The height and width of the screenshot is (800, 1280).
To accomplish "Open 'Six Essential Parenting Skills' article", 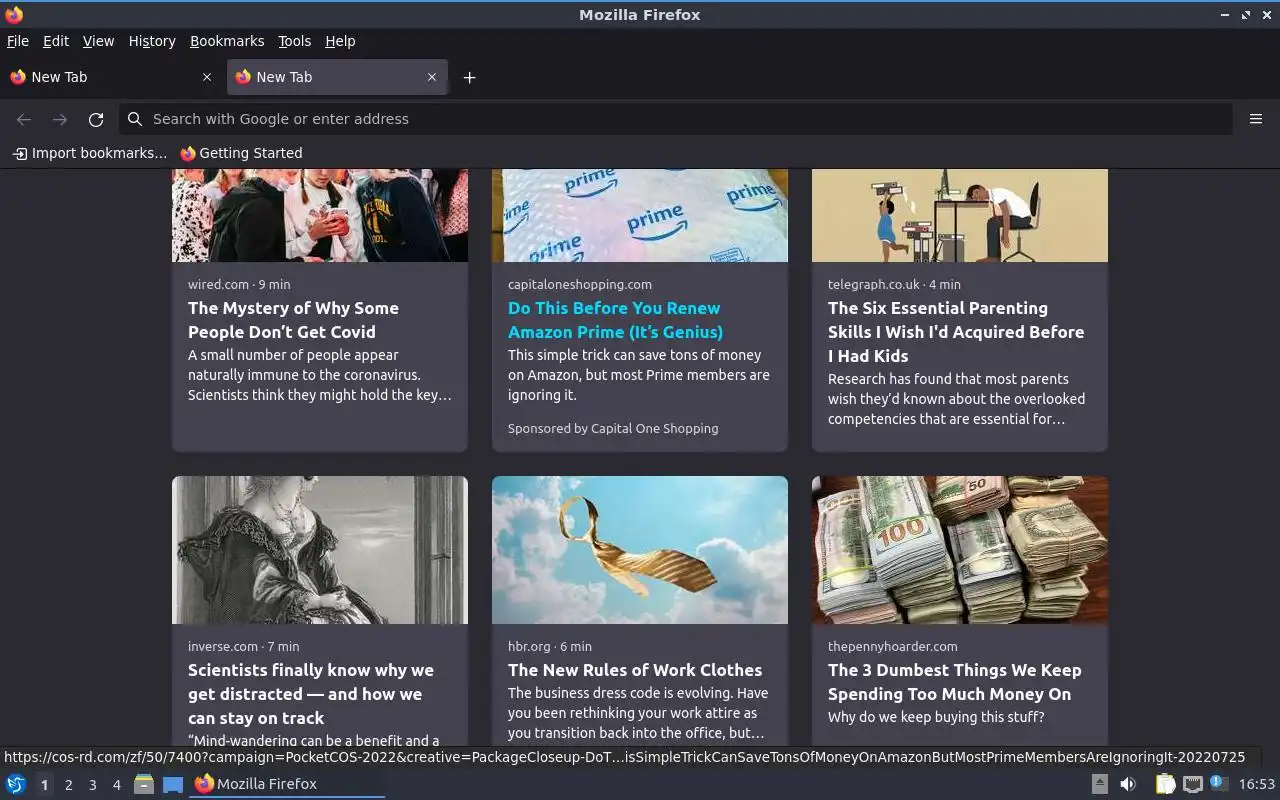I will click(956, 332).
